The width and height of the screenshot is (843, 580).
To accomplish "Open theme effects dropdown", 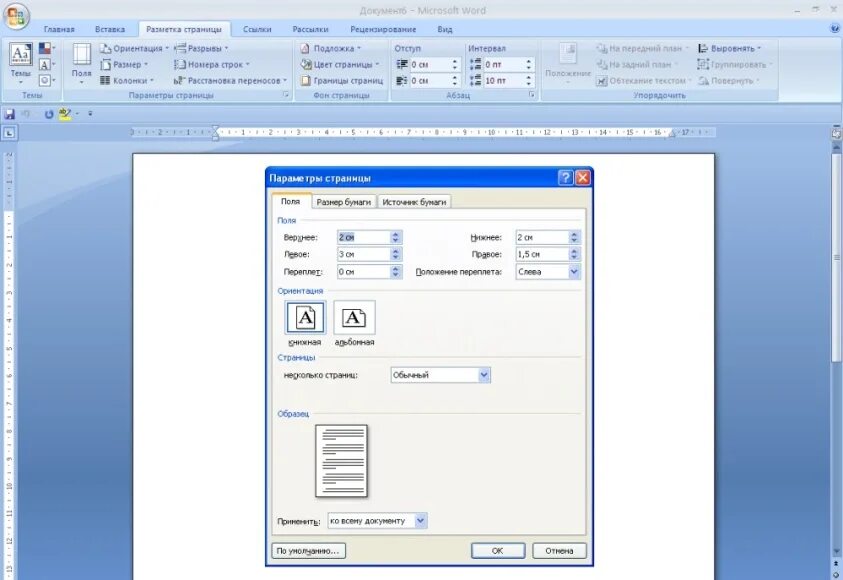I will 47,81.
